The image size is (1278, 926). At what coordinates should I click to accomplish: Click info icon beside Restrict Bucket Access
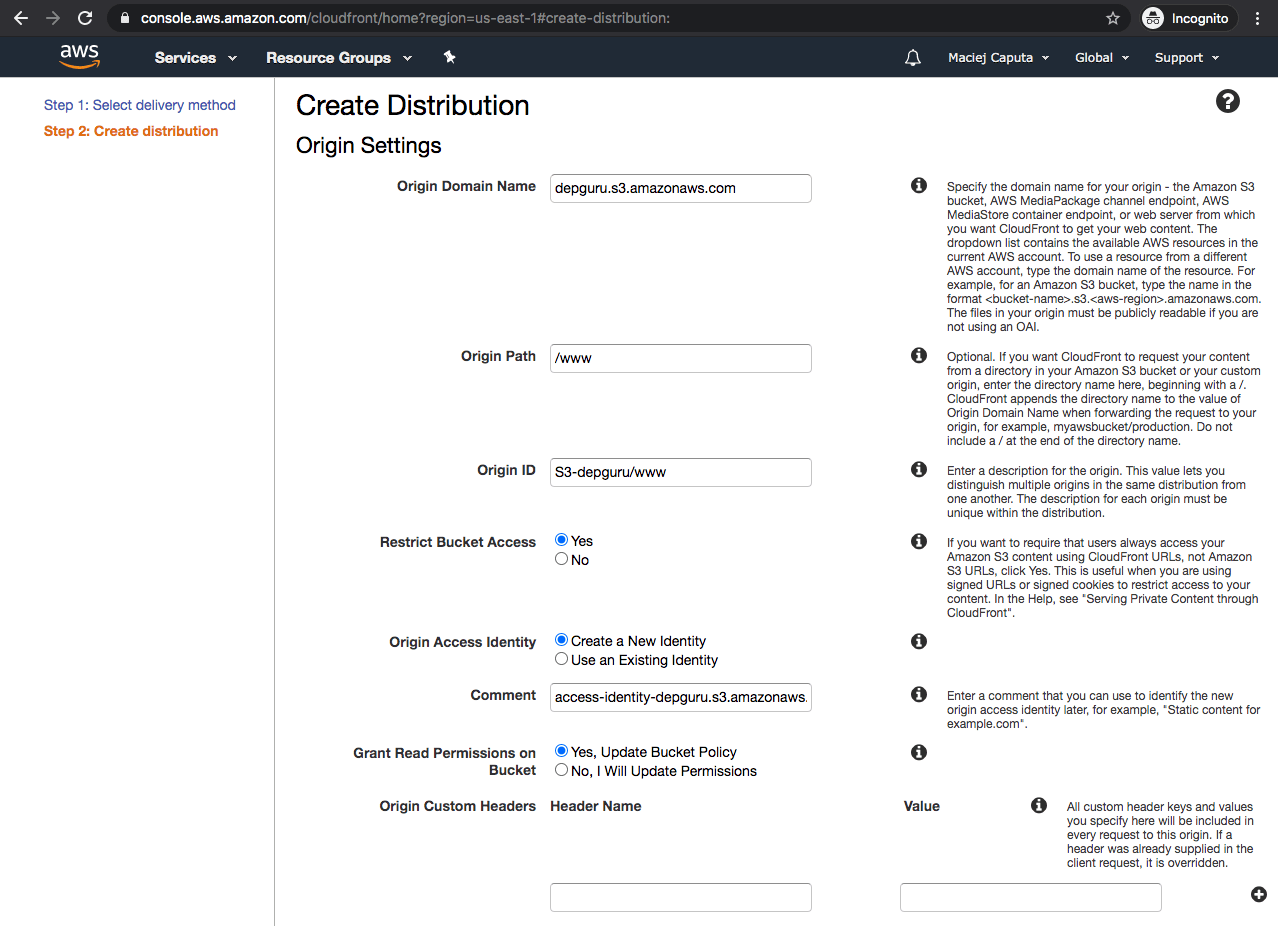[x=918, y=542]
